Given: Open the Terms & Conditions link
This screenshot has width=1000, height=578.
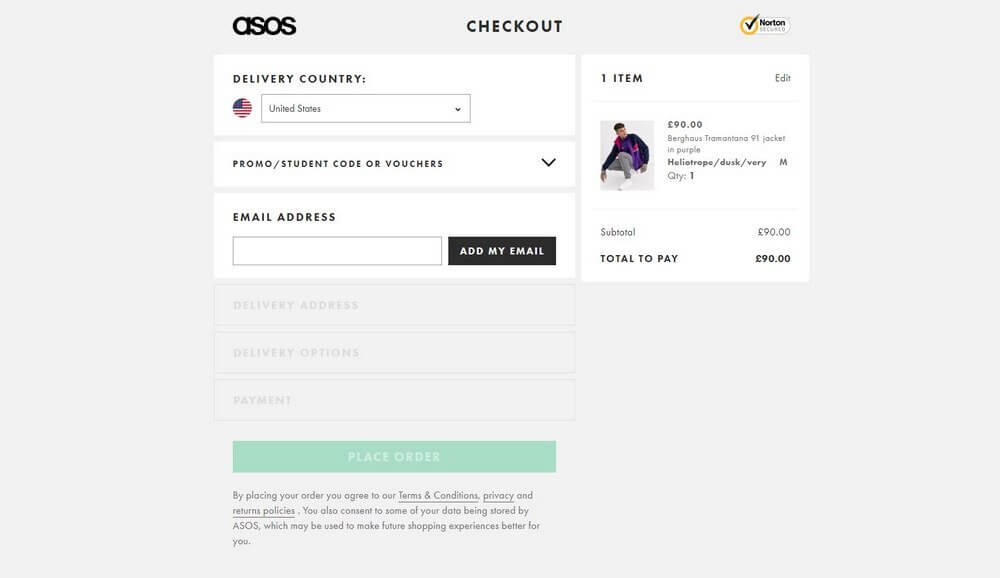Looking at the screenshot, I should click(438, 494).
